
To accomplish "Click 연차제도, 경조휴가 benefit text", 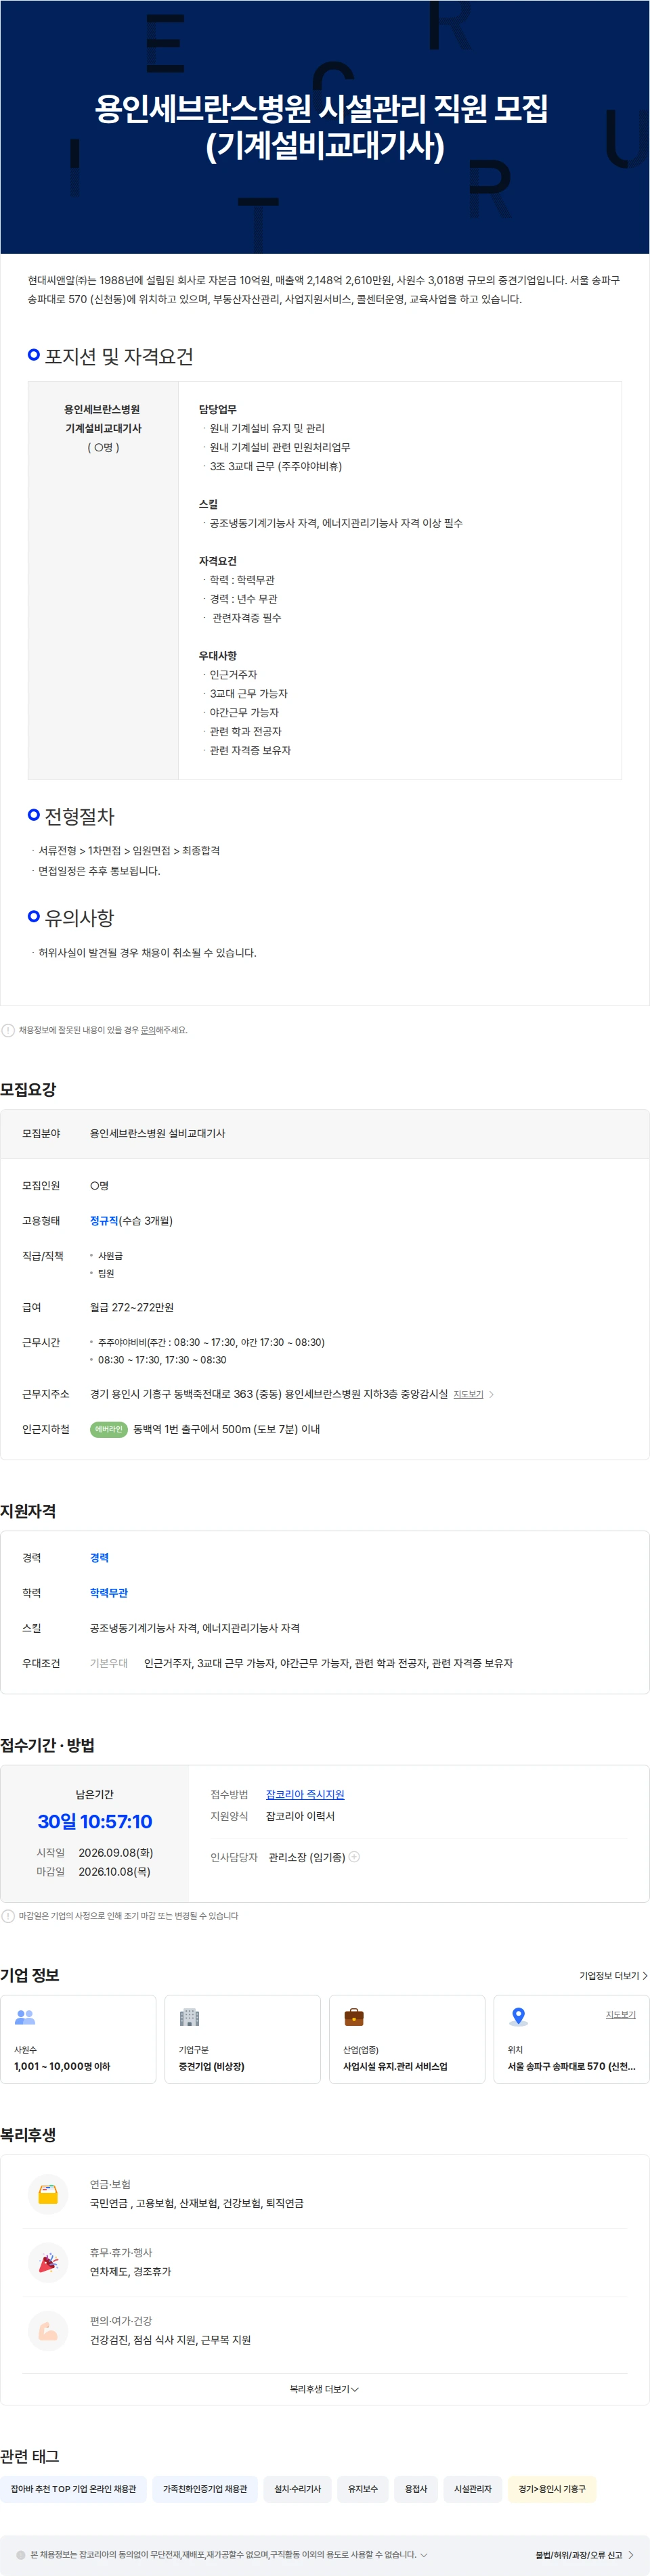I will [x=130, y=2272].
